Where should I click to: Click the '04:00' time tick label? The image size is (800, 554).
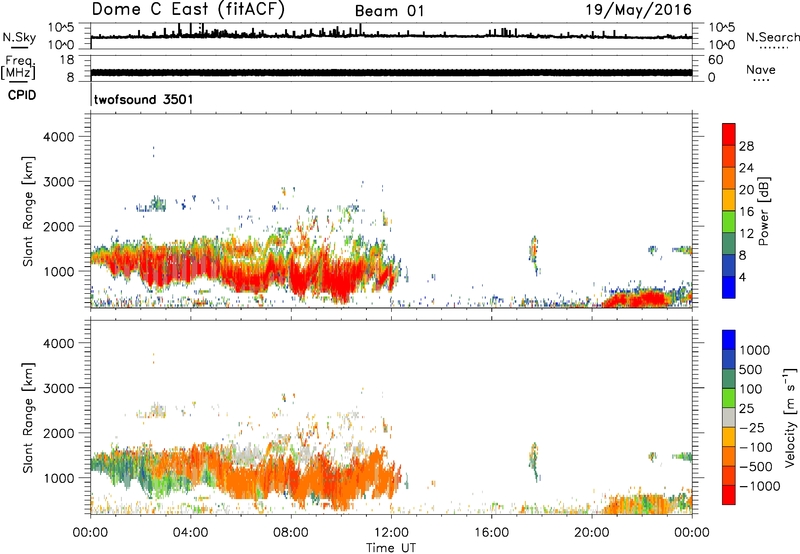coord(190,533)
